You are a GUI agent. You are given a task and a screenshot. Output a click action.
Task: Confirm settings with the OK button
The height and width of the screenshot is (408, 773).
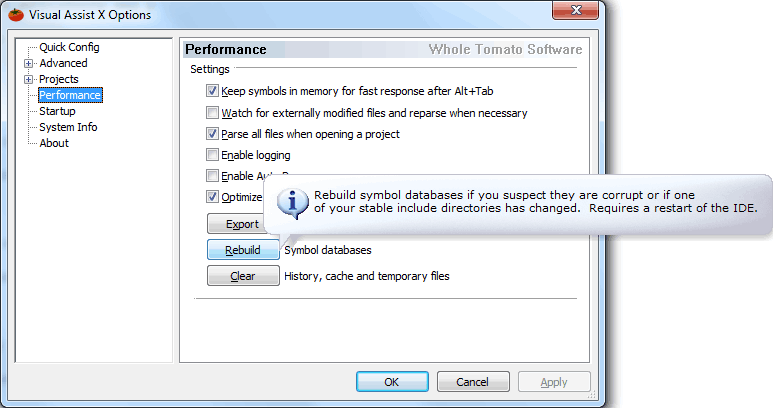coord(392,382)
